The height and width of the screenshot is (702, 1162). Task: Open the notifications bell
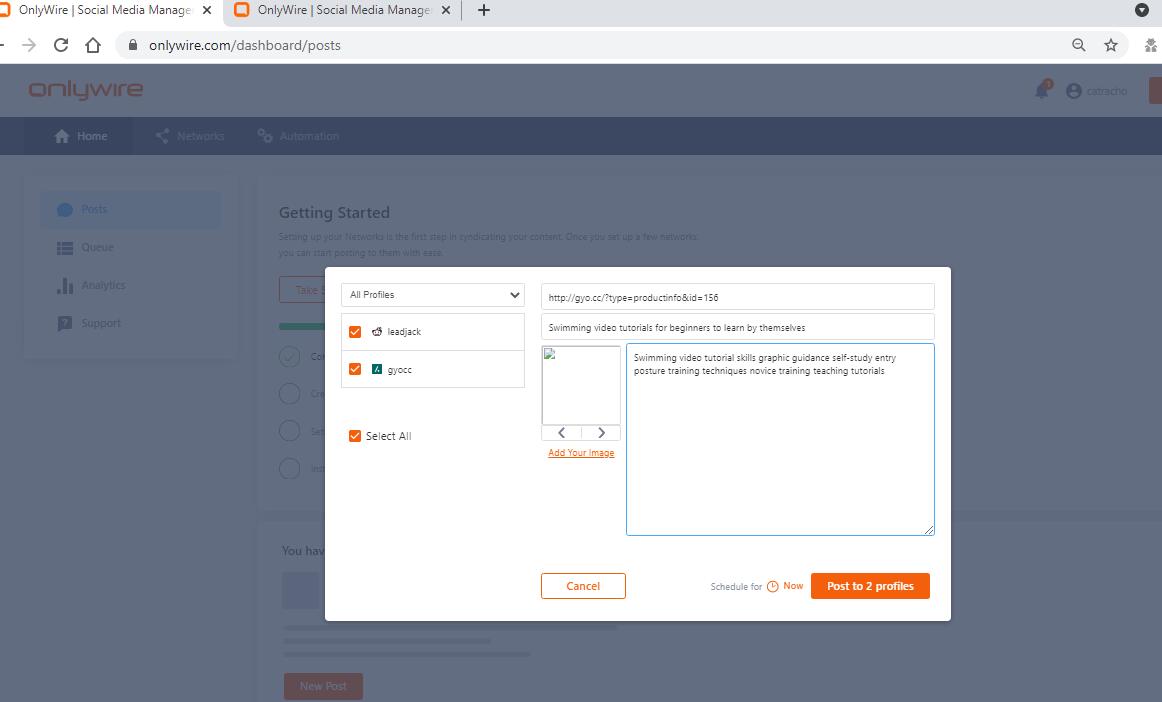1043,90
